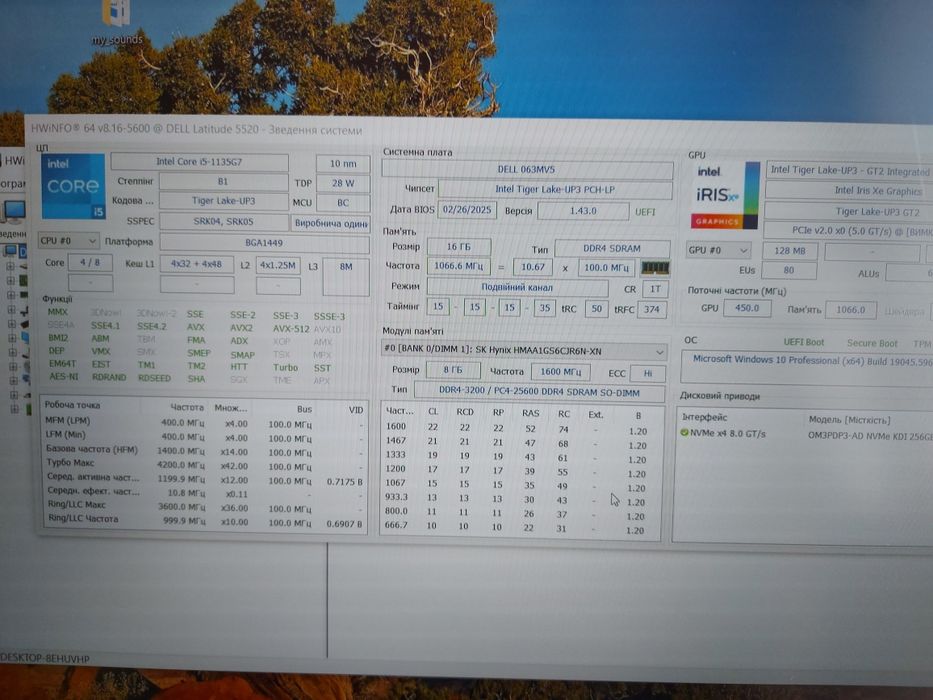Click the 0.7175 В VID value
Screen dimensions: 933x700
click(345, 482)
